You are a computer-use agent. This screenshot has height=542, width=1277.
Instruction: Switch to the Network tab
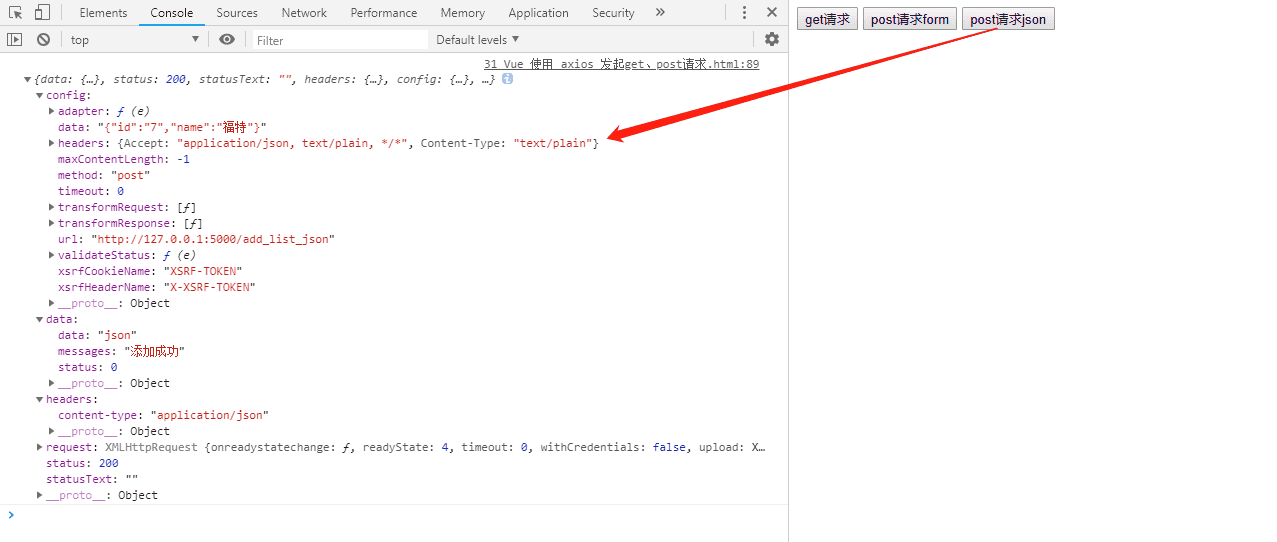(304, 13)
